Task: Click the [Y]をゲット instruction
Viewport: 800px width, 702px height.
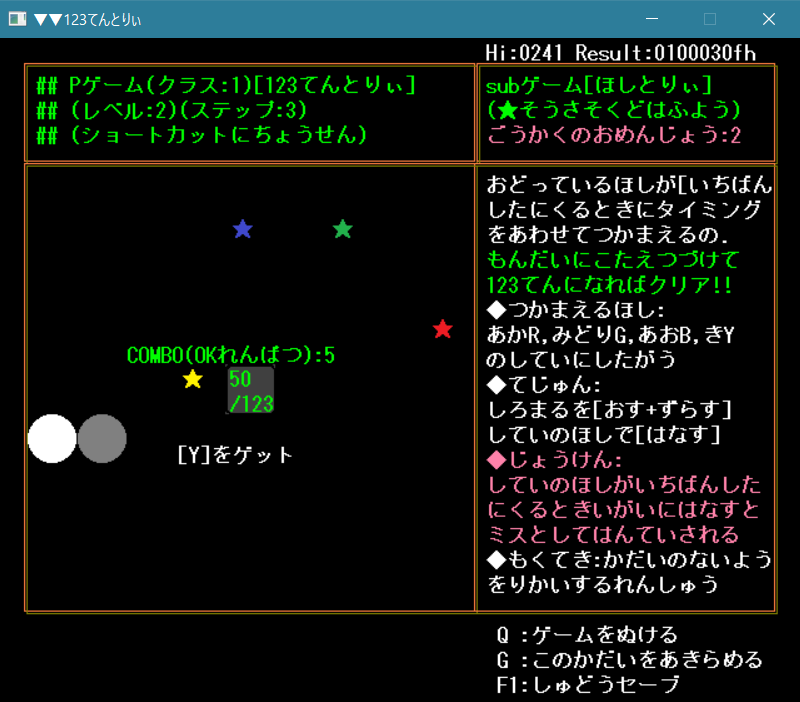Action: point(235,455)
